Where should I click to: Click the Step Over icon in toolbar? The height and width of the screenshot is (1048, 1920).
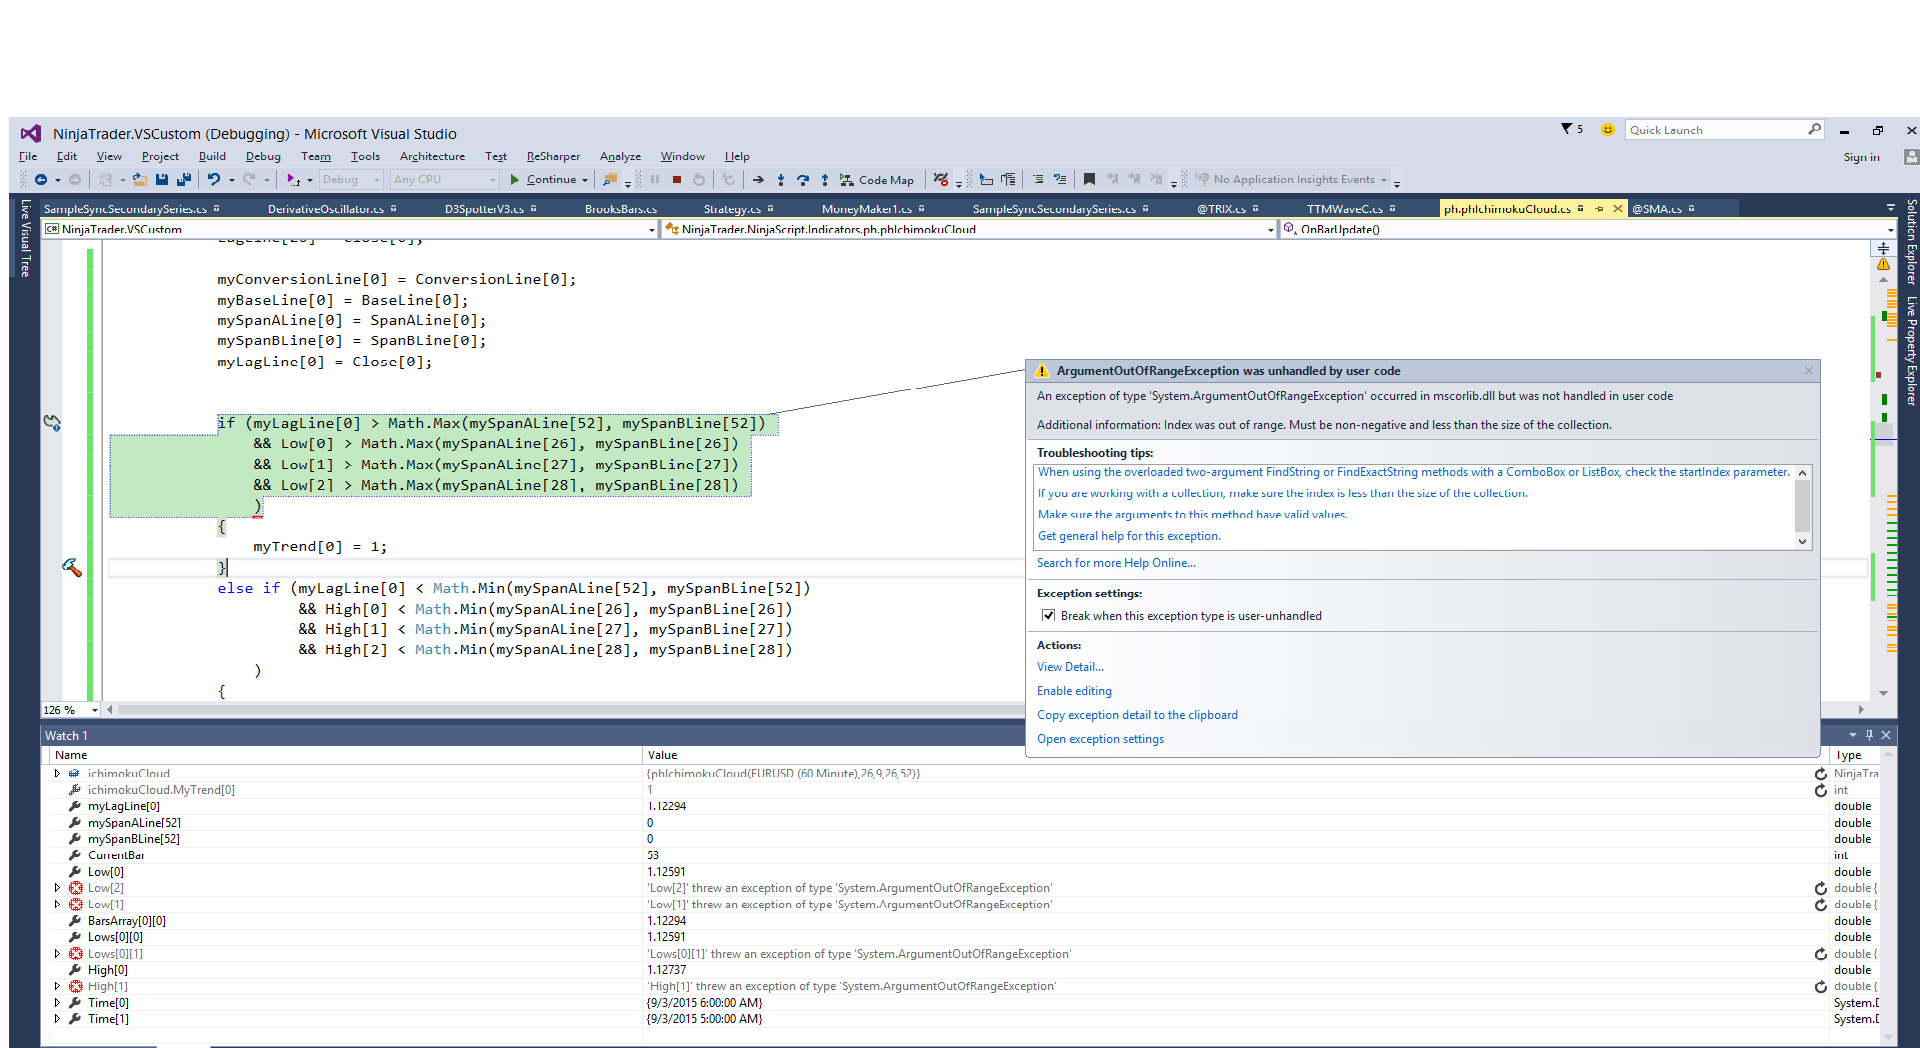click(802, 180)
